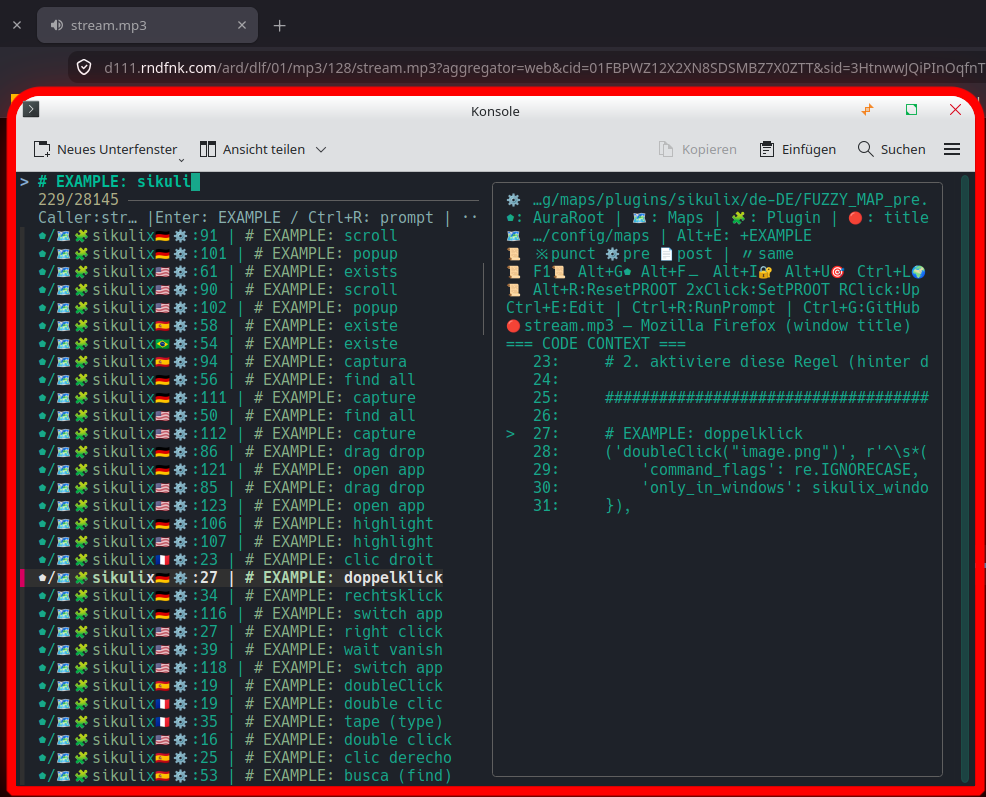
Task: Click the red circle icon beside 'stream.mp3 – Mozilla Firefox'
Action: point(513,326)
